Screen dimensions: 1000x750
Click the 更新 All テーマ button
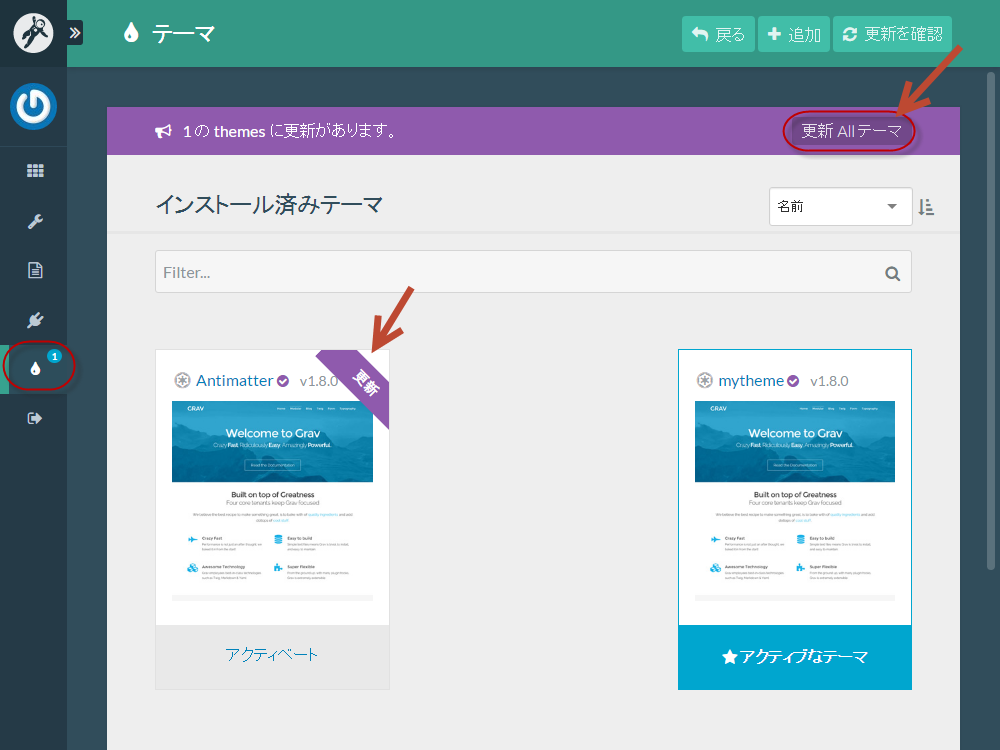tap(851, 131)
